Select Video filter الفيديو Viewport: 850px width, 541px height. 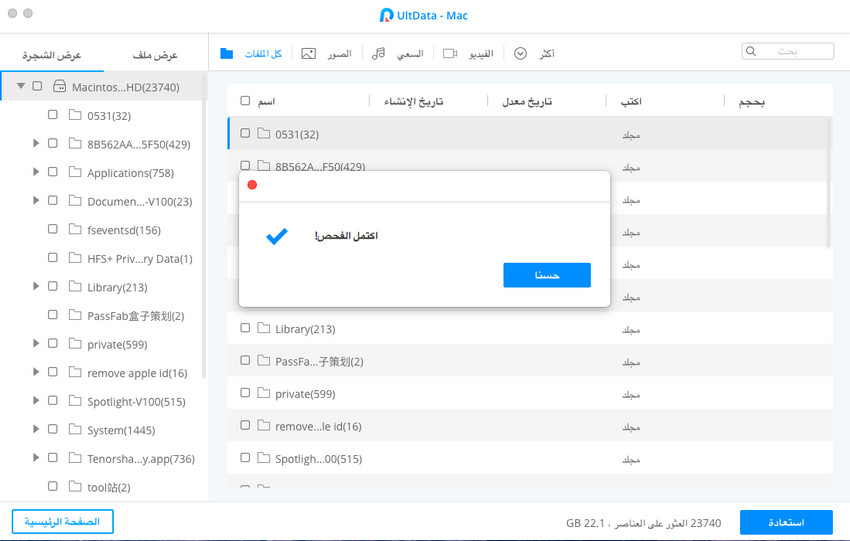481,54
